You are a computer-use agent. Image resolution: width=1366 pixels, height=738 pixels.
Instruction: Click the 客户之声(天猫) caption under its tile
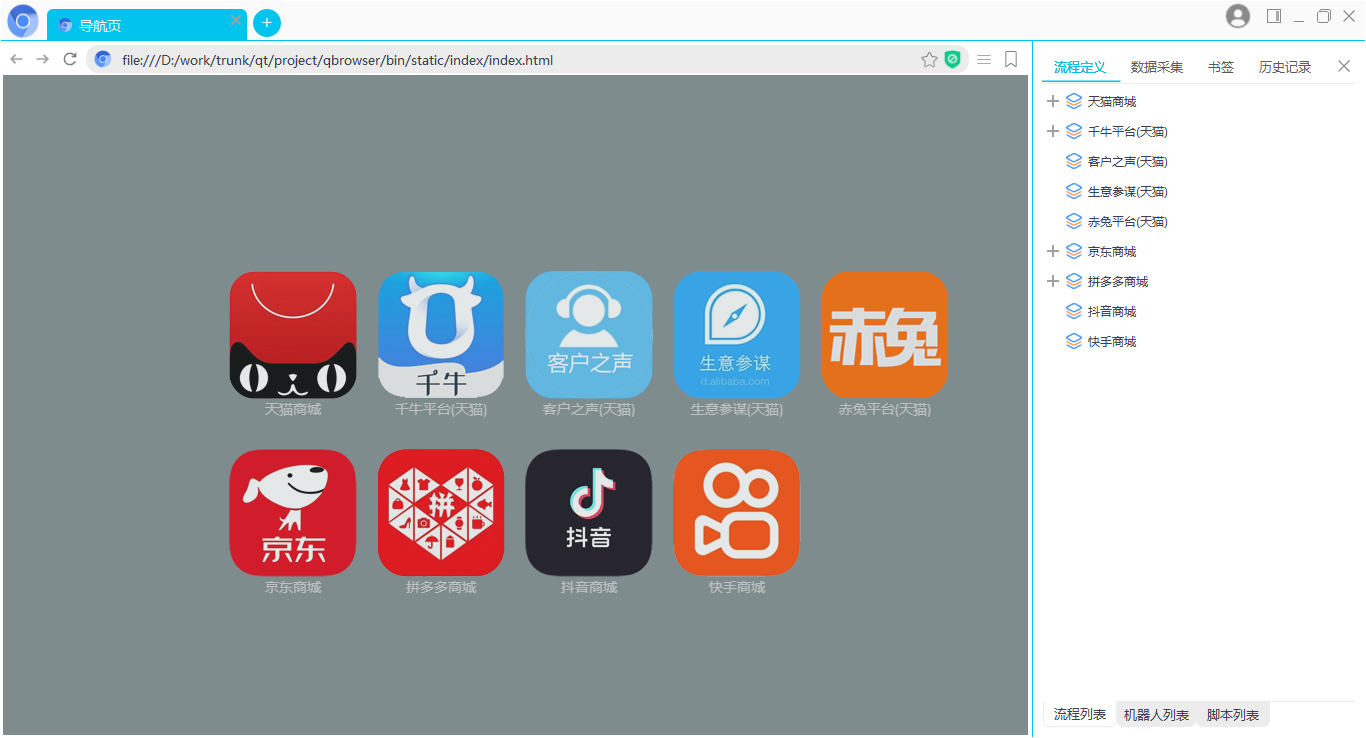pyautogui.click(x=589, y=410)
